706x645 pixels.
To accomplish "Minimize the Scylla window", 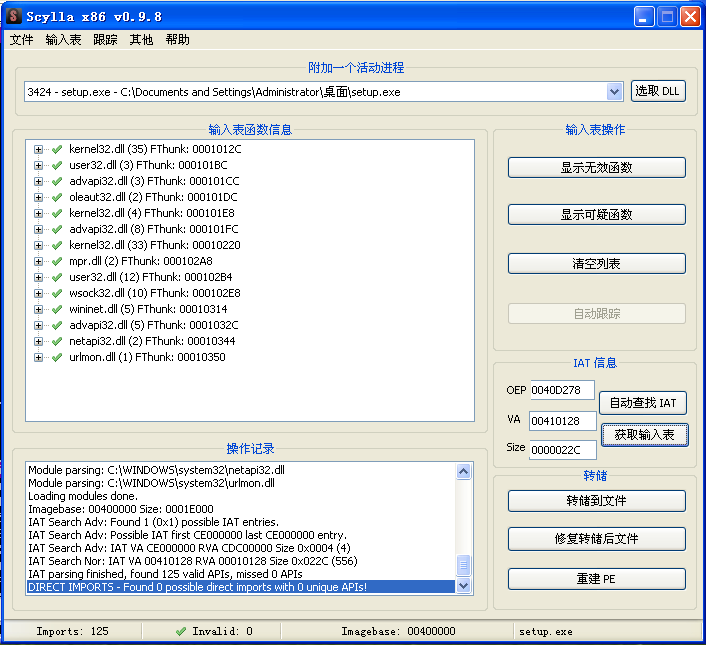I will pos(644,17).
